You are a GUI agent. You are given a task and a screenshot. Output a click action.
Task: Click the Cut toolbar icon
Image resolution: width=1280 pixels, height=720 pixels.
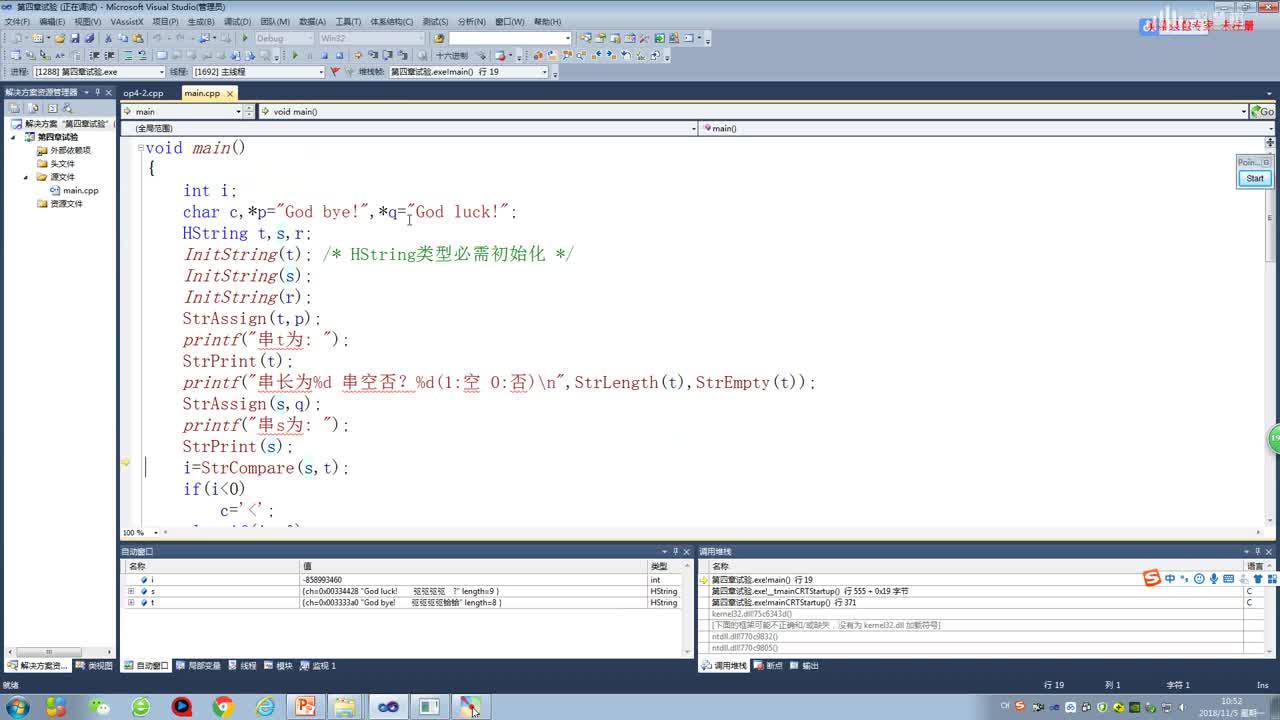point(108,38)
